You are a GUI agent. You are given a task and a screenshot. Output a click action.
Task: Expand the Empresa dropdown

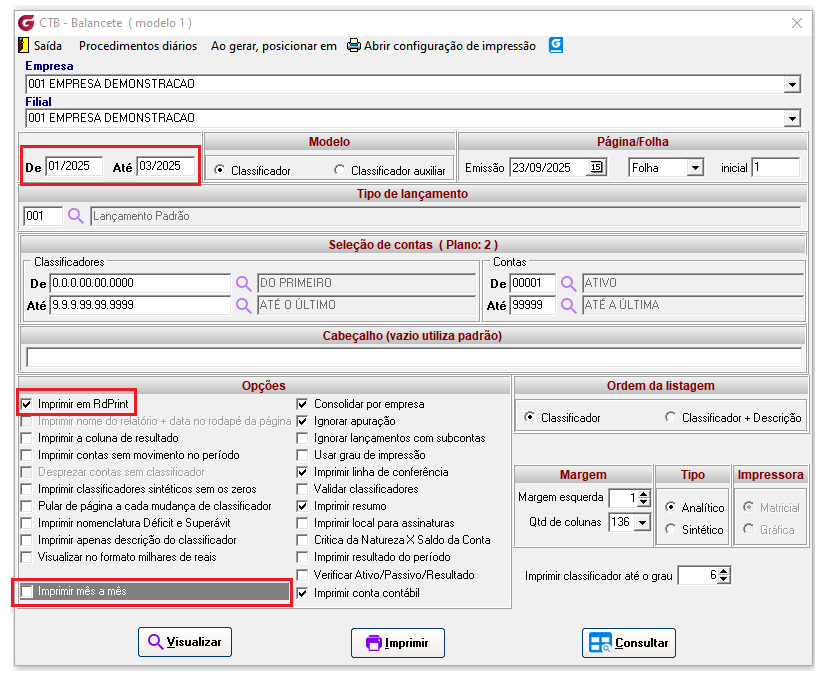tap(792, 84)
